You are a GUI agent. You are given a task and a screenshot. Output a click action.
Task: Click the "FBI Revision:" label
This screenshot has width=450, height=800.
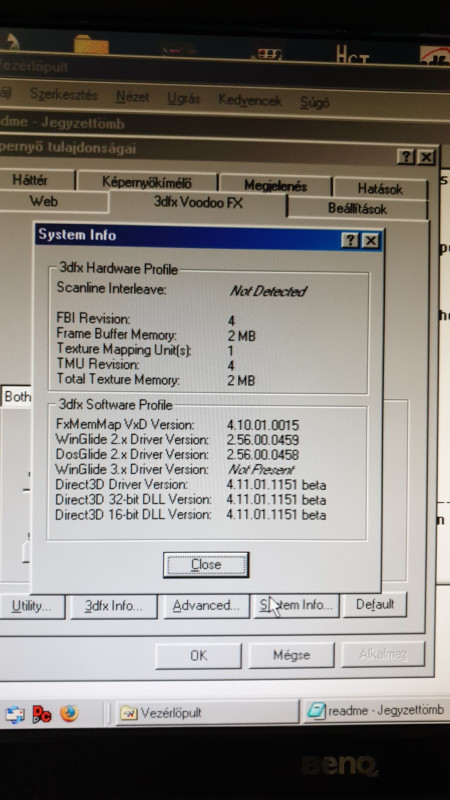pyautogui.click(x=93, y=319)
